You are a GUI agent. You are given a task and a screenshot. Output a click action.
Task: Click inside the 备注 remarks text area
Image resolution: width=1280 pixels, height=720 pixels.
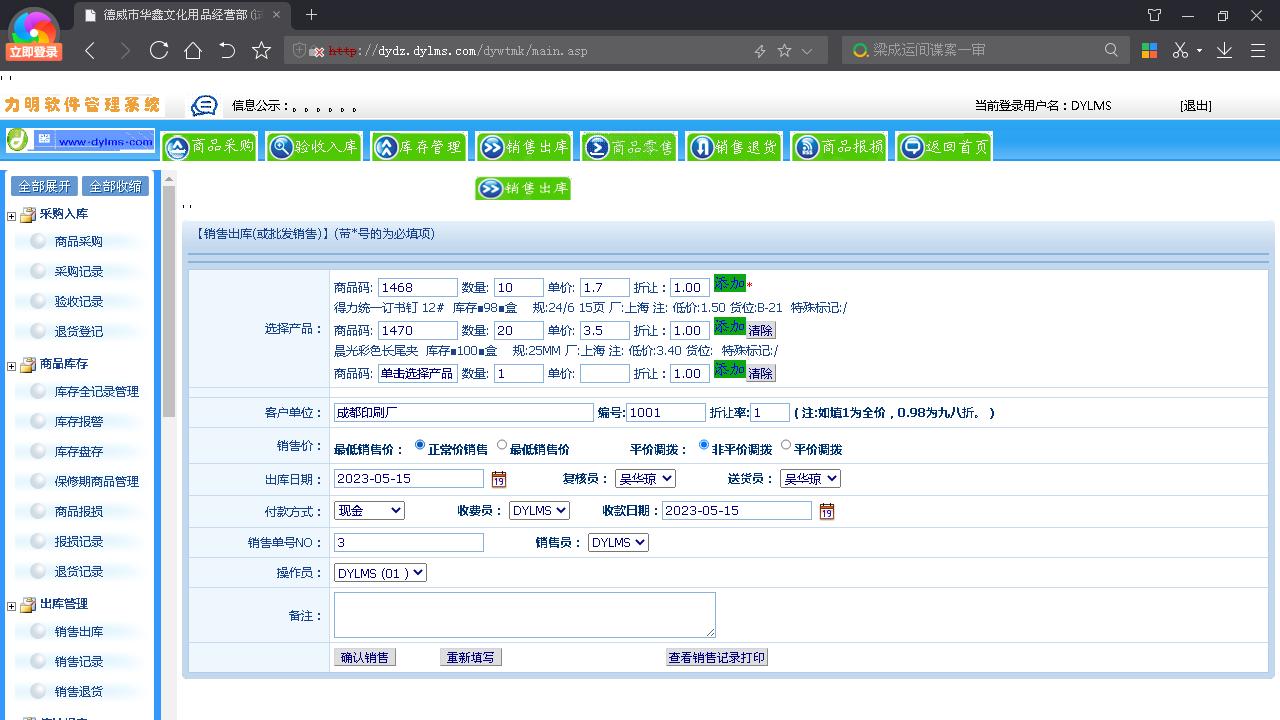524,613
